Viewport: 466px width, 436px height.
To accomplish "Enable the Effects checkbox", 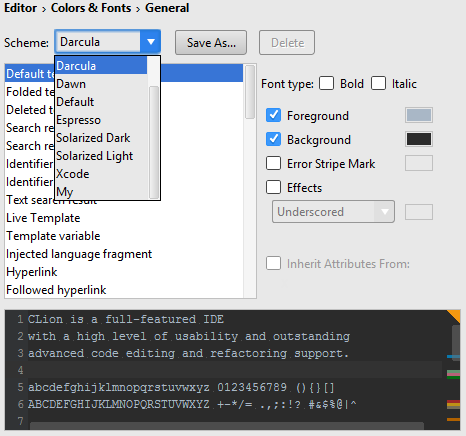I will 273,187.
